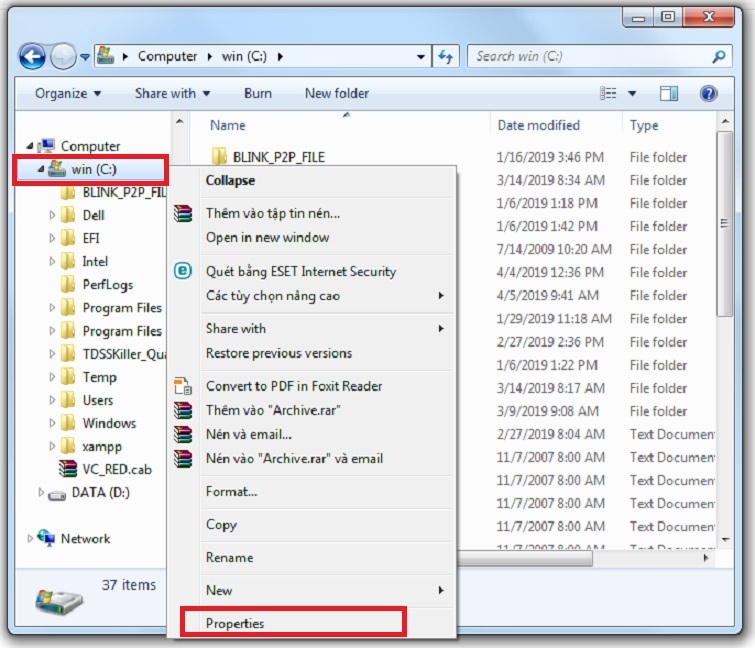Click win (C:) in the address breadcrumb
755x648 pixels.
(244, 56)
